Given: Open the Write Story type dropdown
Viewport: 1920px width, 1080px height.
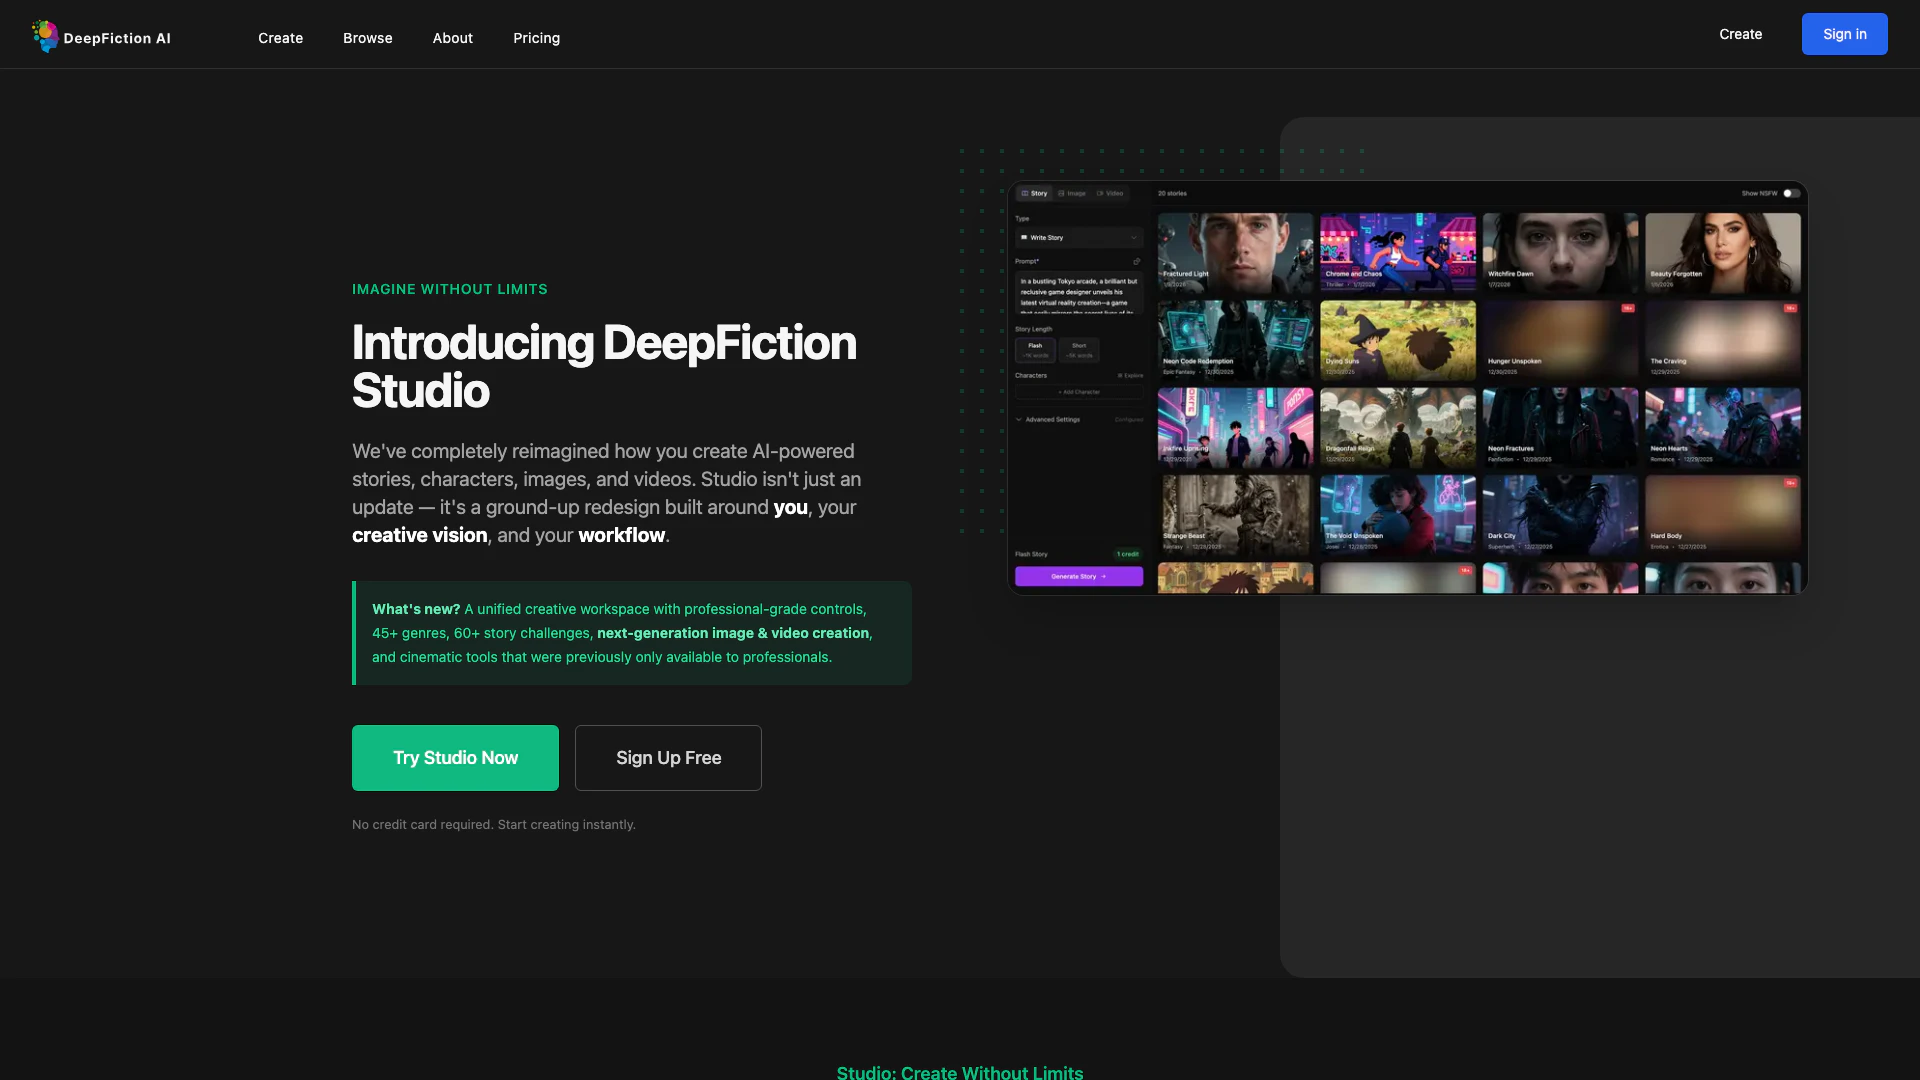Looking at the screenshot, I should (1078, 238).
